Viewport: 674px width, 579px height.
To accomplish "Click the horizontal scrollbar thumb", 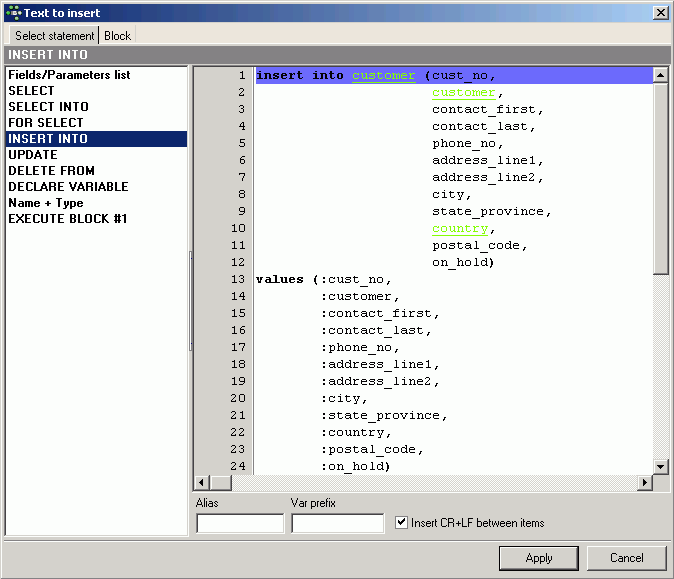I will coord(221,483).
